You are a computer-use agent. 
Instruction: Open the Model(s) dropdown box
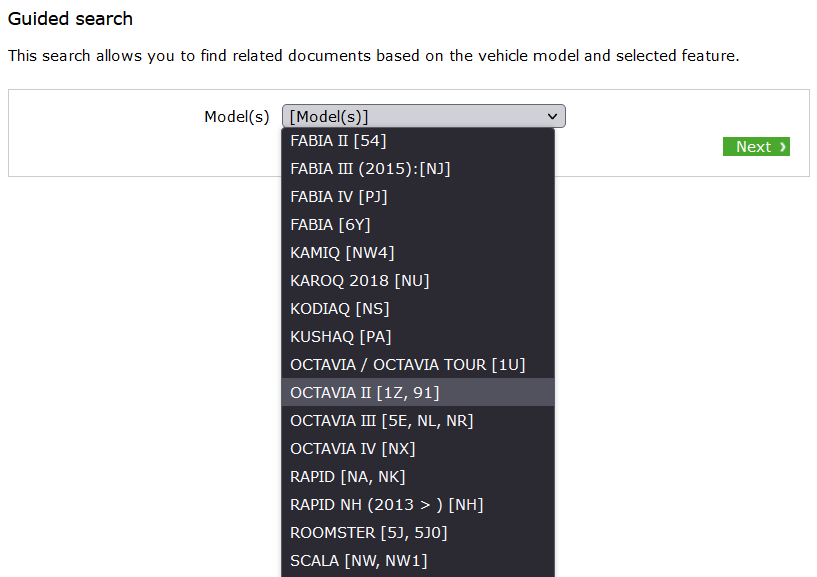pyautogui.click(x=424, y=116)
